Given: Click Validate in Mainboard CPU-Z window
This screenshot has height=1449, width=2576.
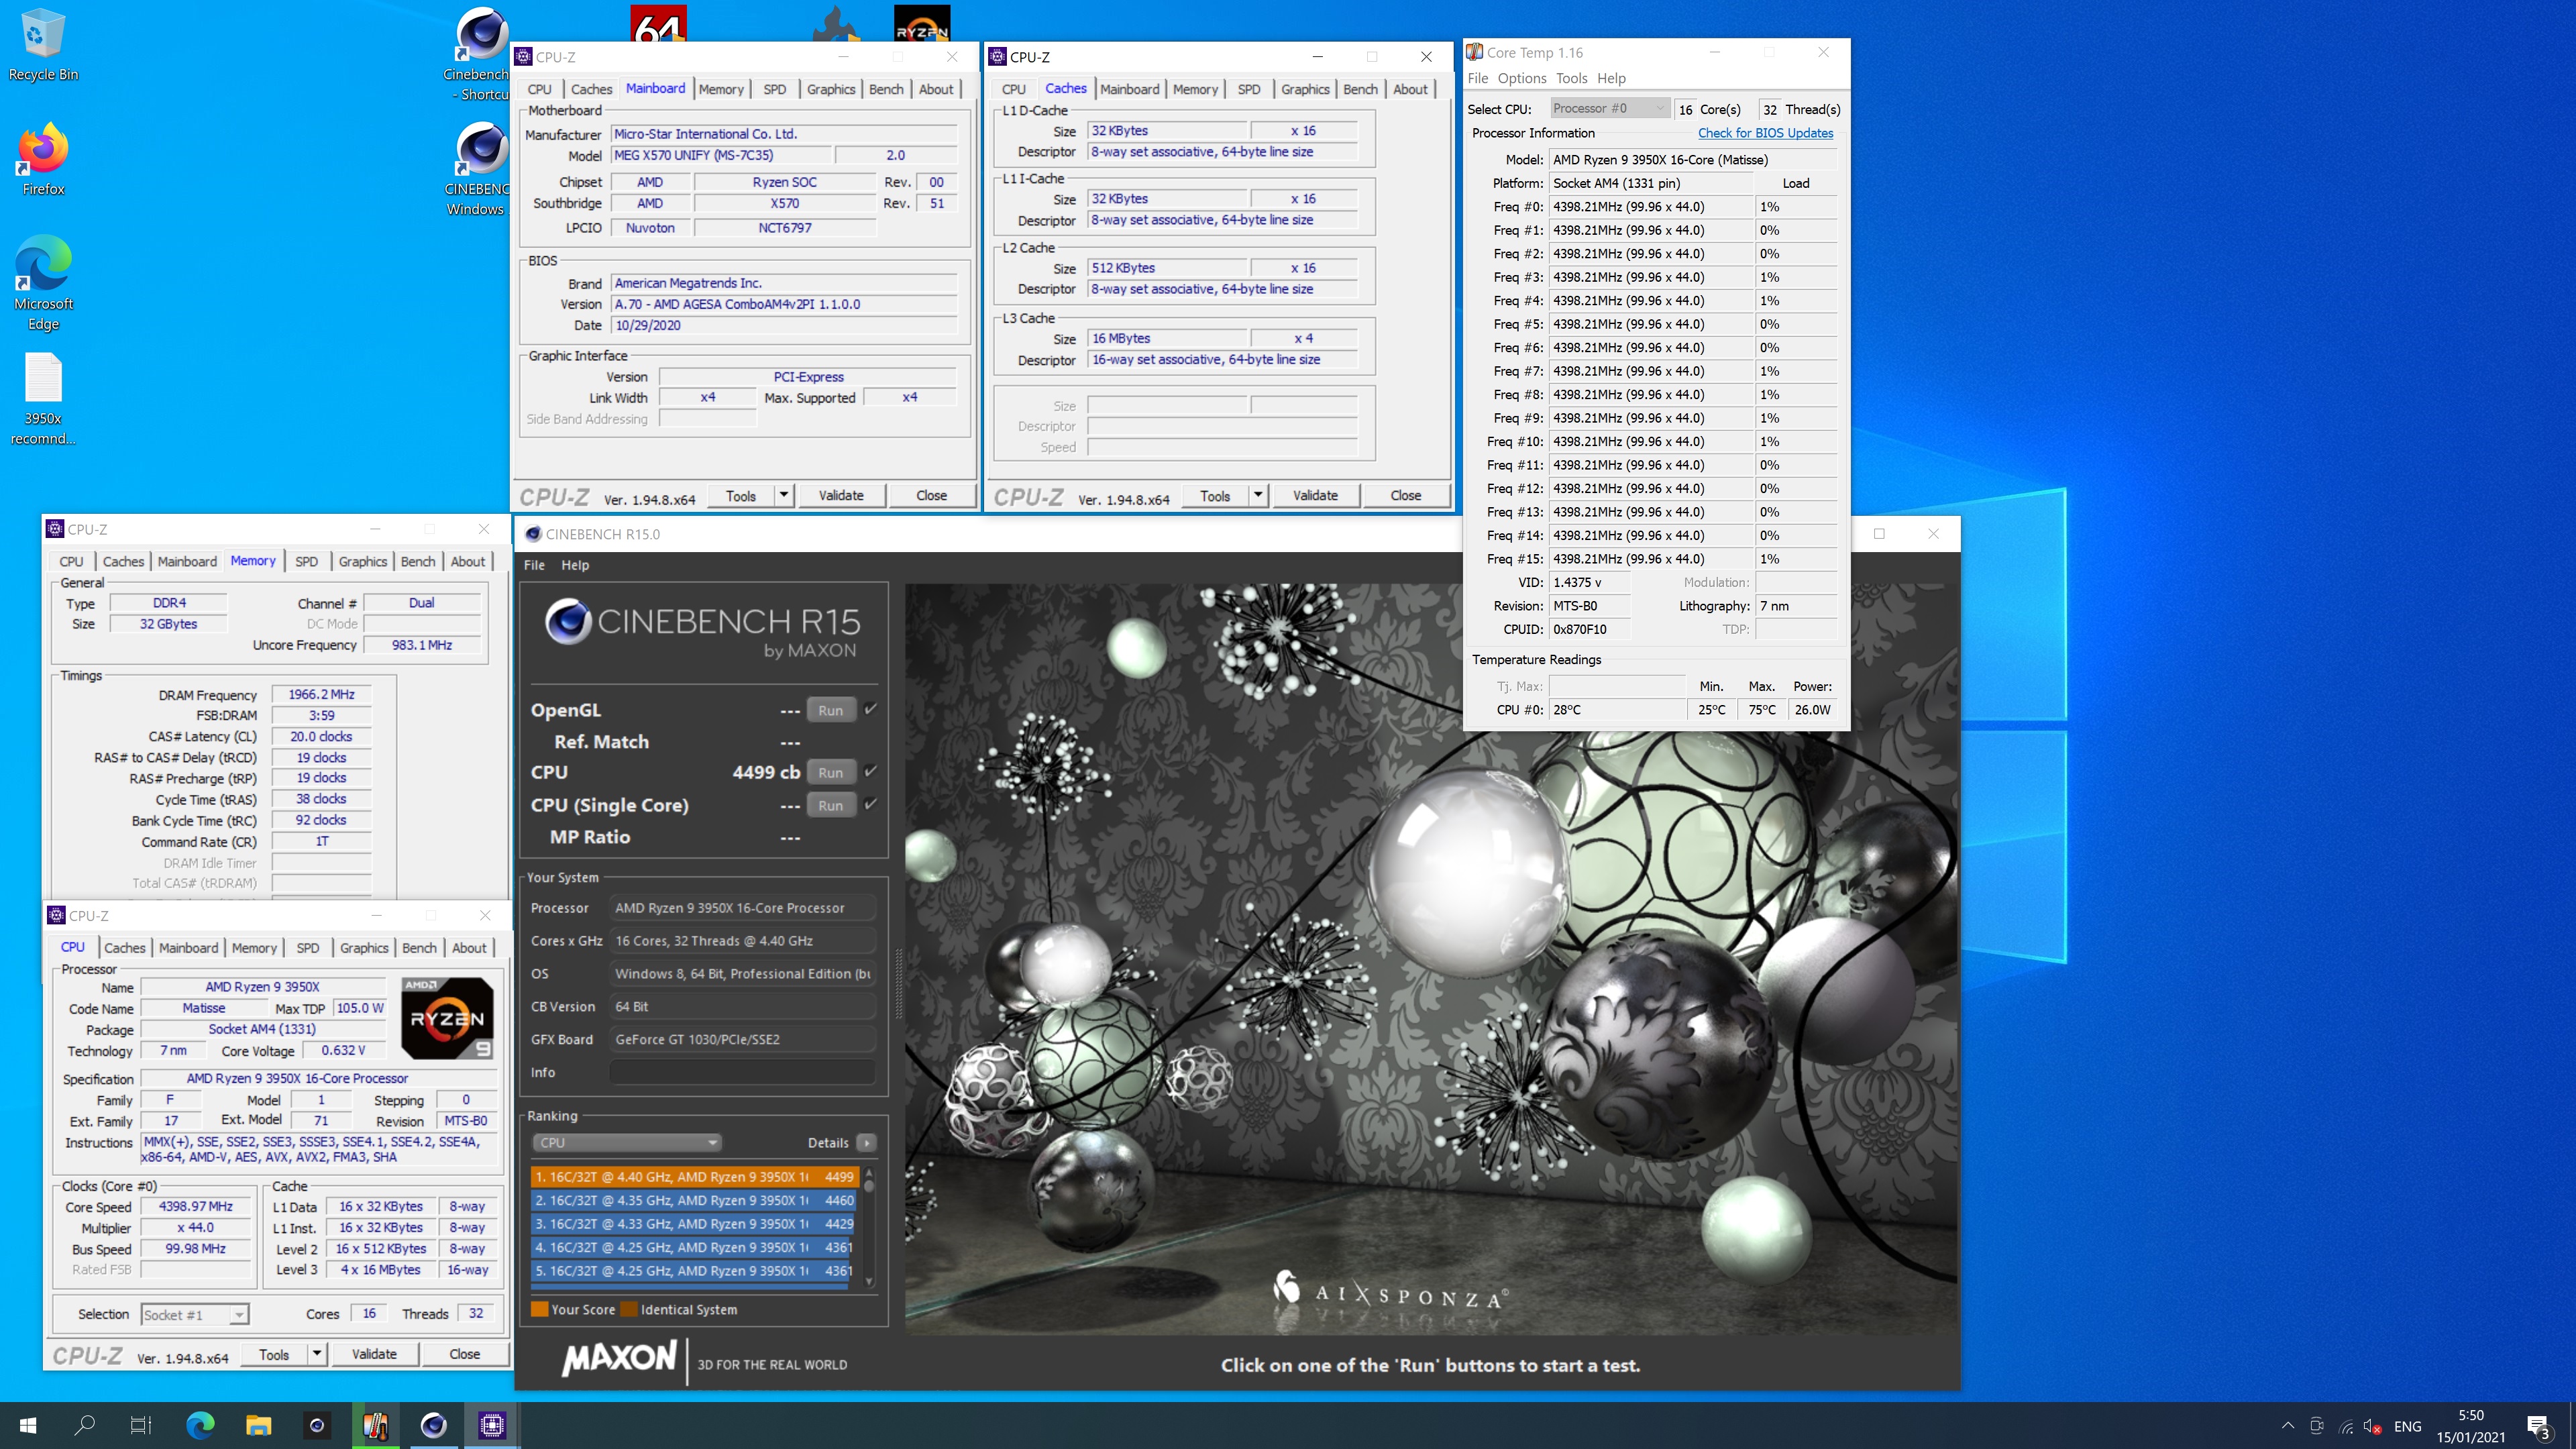Looking at the screenshot, I should tap(841, 495).
